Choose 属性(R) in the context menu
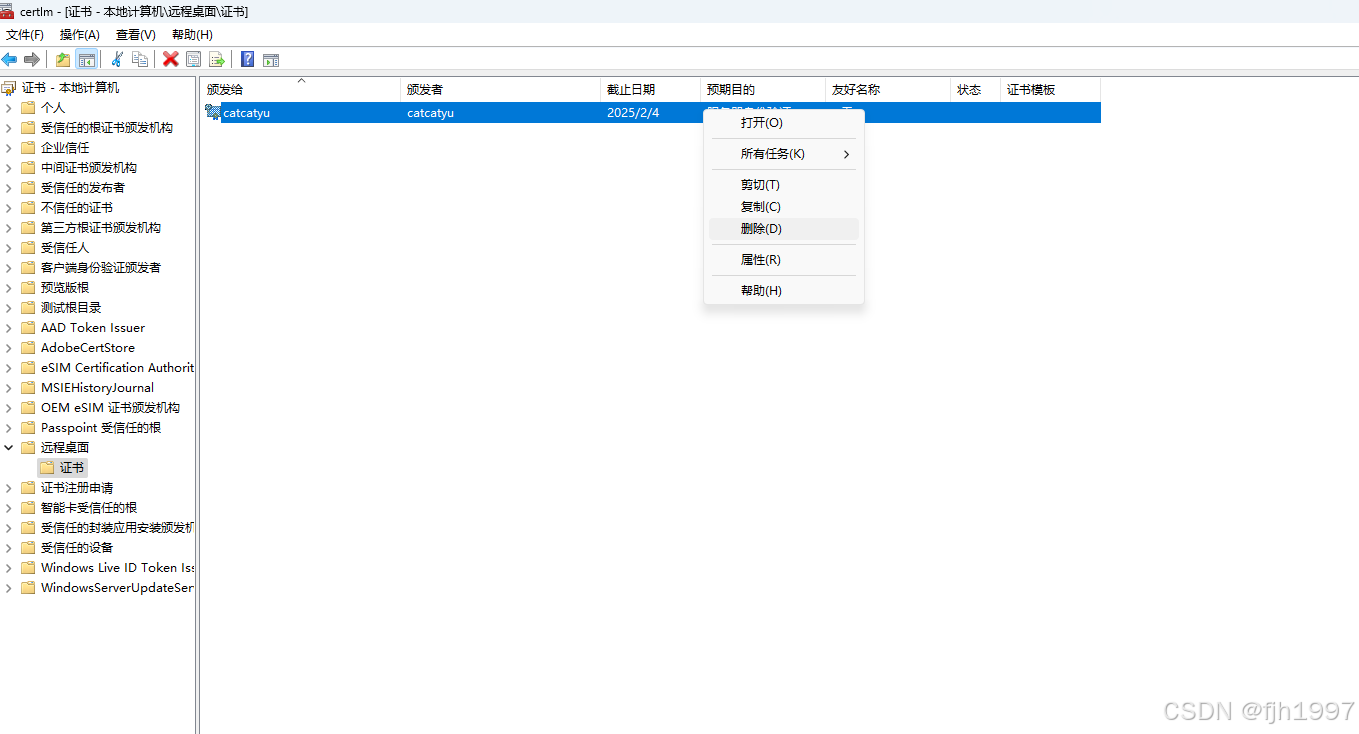1359x734 pixels. pos(784,260)
